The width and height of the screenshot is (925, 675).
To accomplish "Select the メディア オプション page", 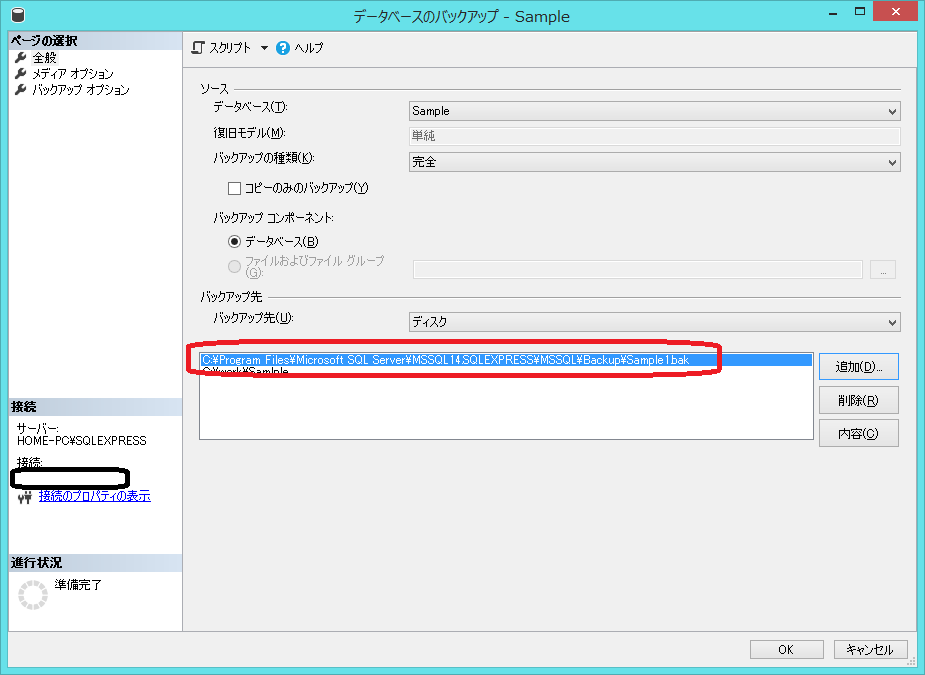I will (x=73, y=74).
